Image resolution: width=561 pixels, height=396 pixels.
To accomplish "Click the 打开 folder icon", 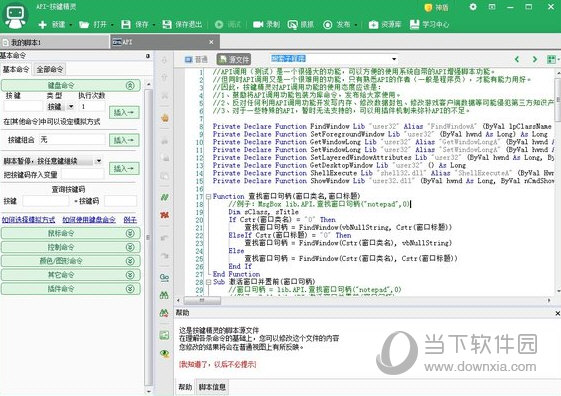I will (x=84, y=24).
